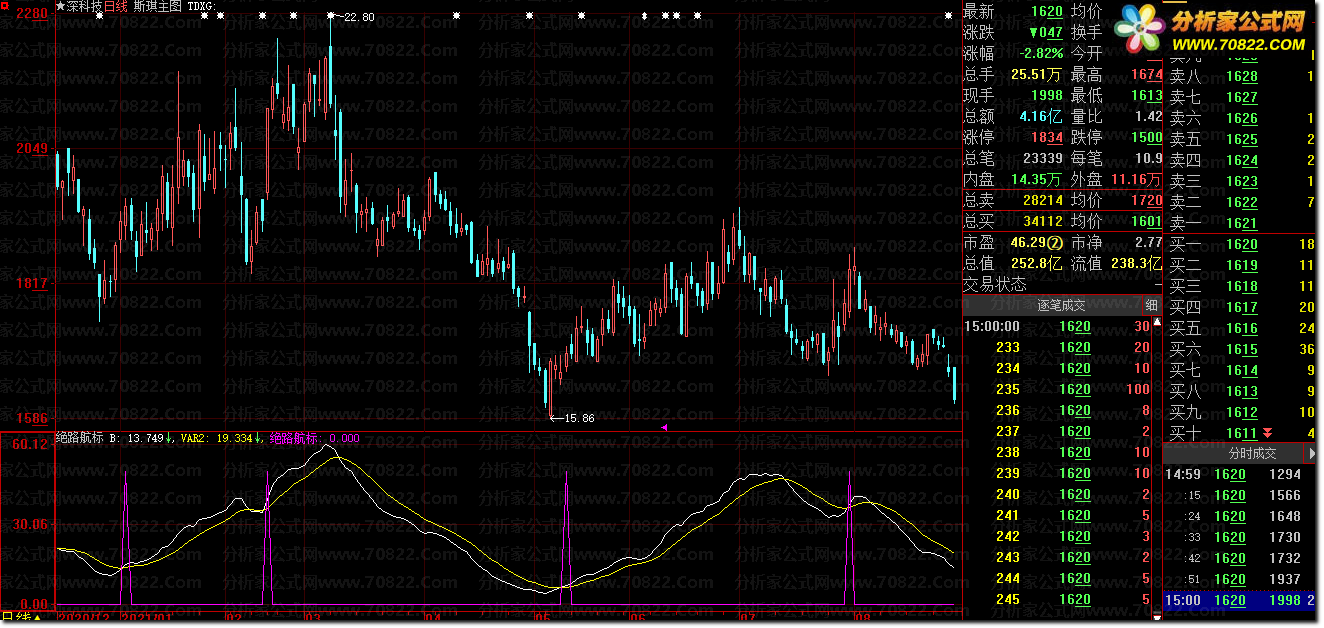
Task: Click the 涨停 value 1834
Action: click(1046, 137)
